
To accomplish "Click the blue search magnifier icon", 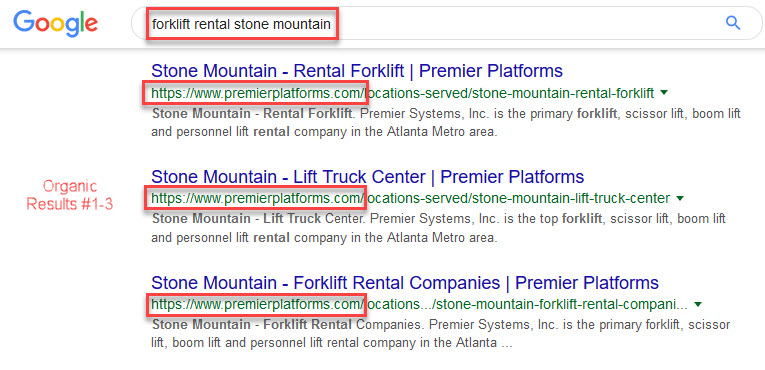I will click(x=732, y=22).
